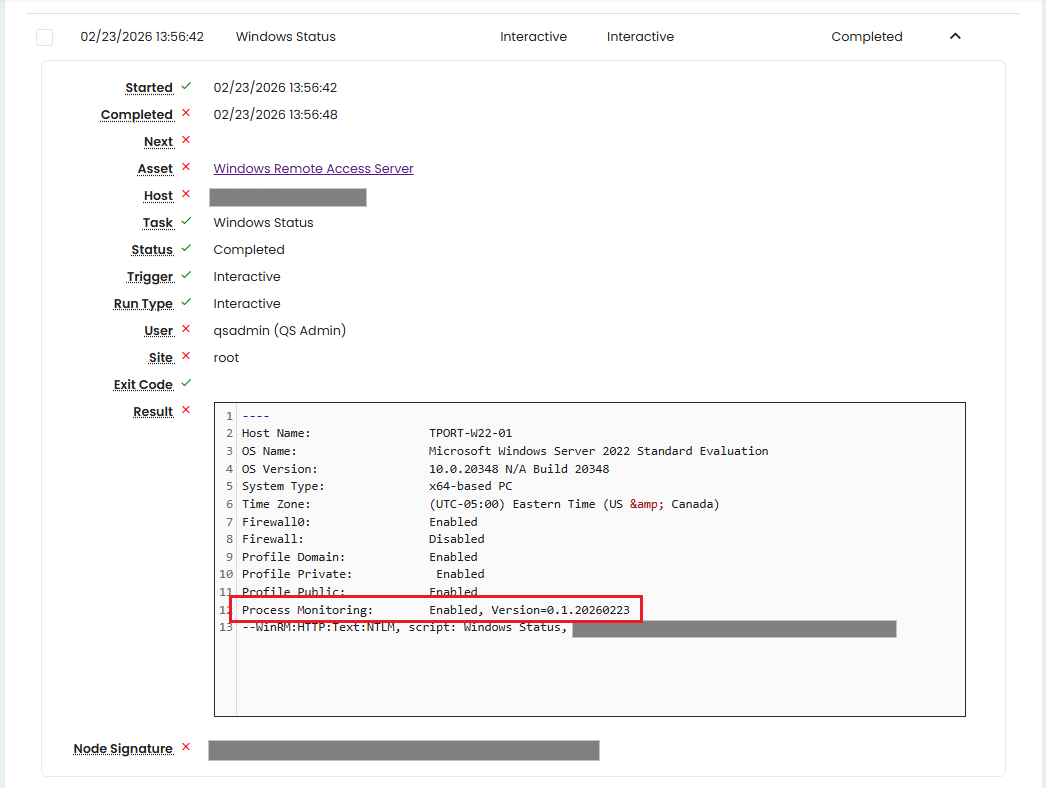The image size is (1046, 788).
Task: Select the Windows Status row checkbox
Action: (44, 37)
